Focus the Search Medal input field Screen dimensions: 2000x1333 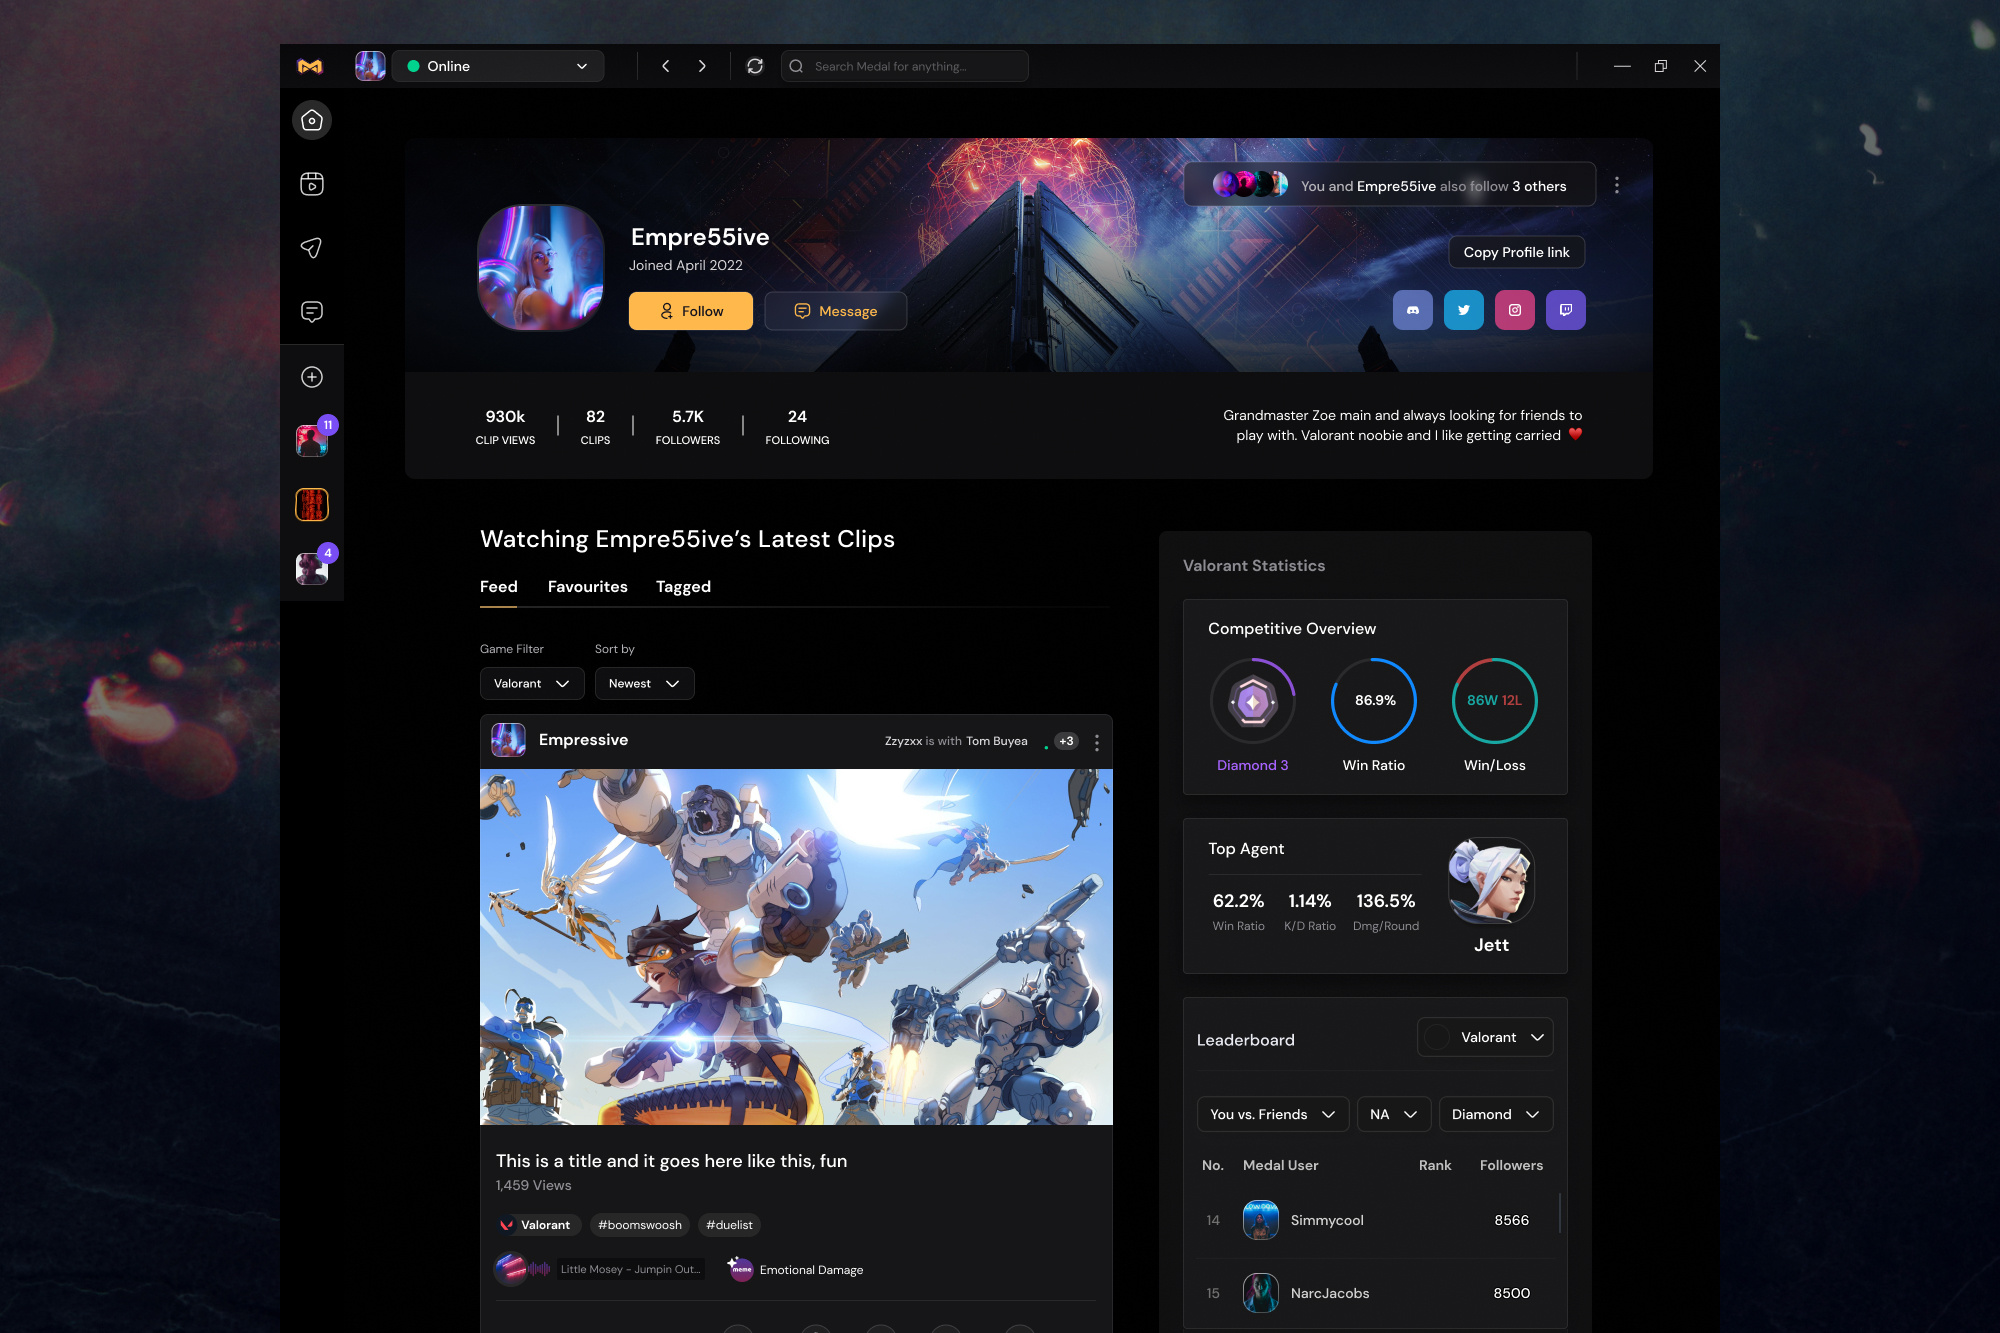(904, 66)
